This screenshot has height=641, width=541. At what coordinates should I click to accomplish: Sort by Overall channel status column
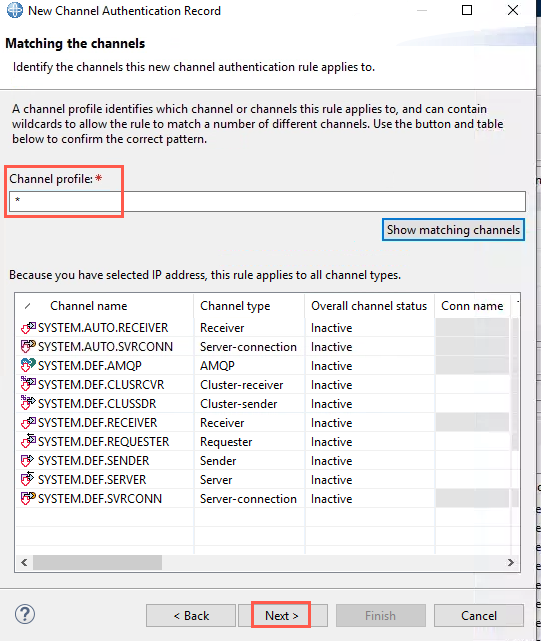369,306
